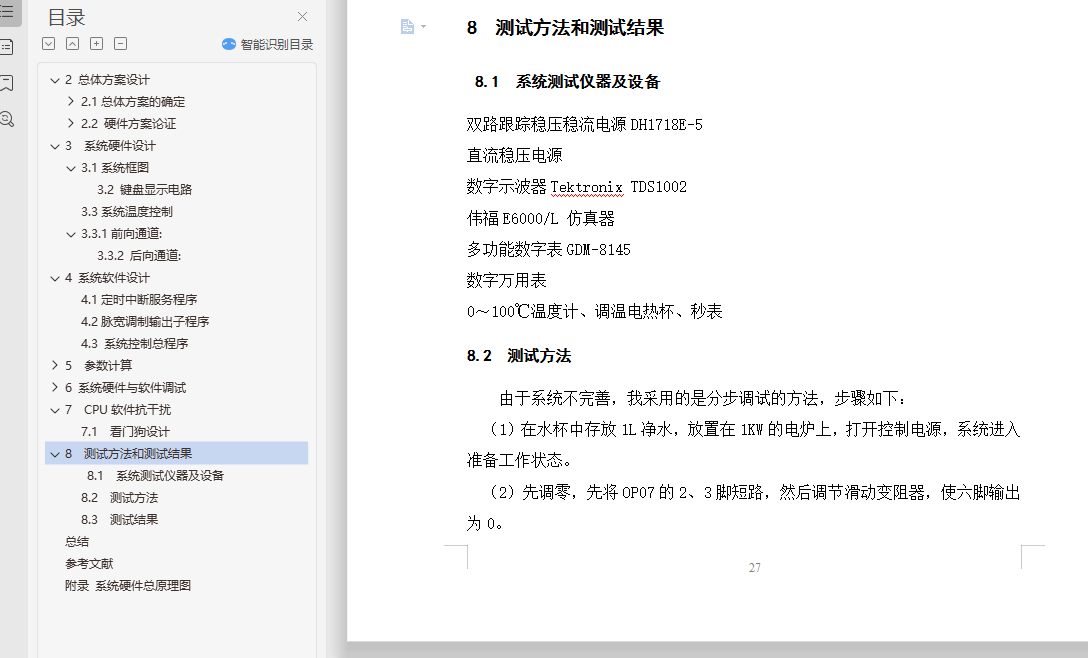
Task: Go to 4.3 系统控制总程序
Action: 135,344
